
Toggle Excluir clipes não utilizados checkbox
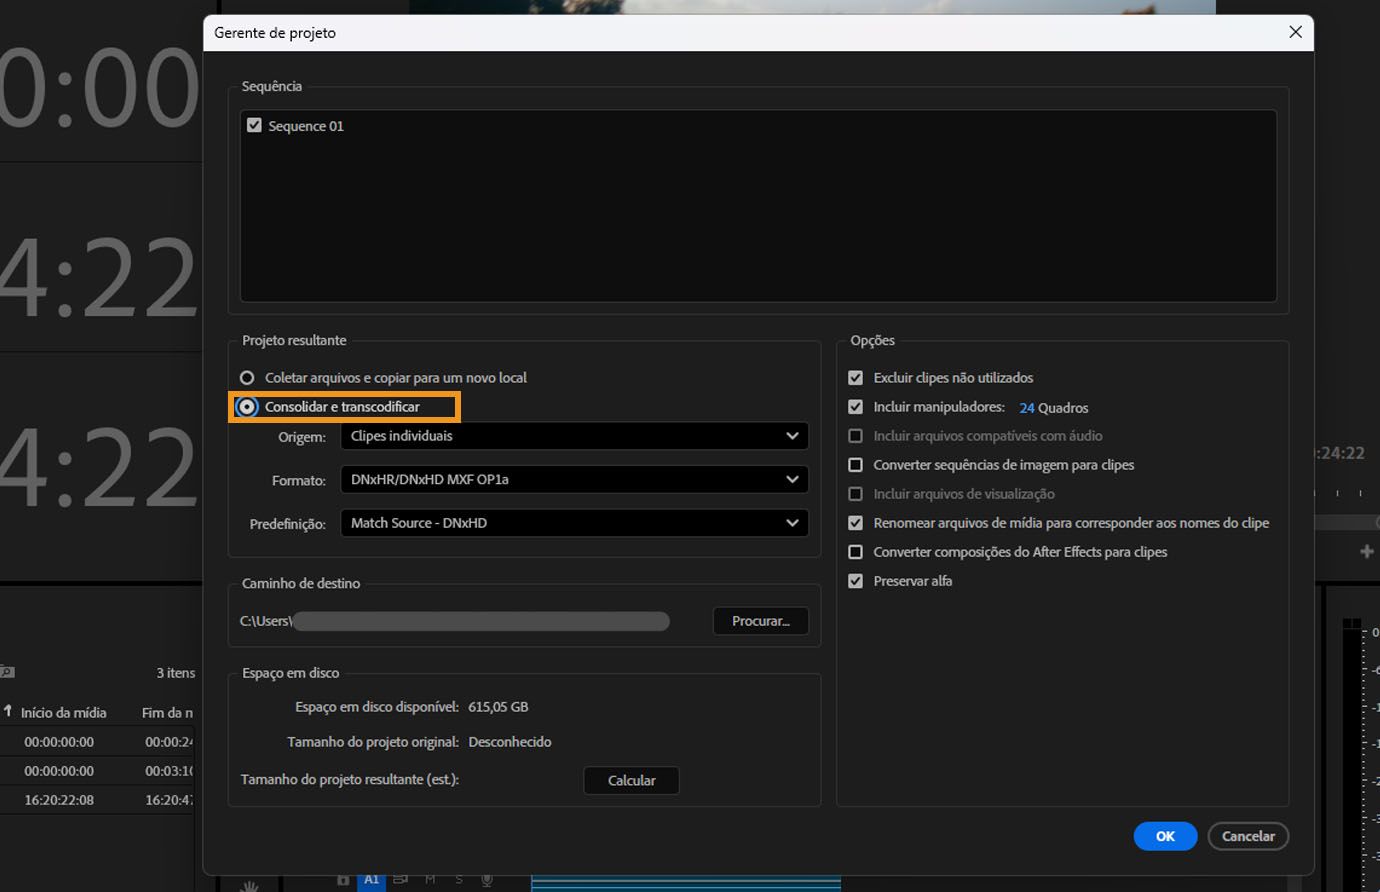(855, 378)
